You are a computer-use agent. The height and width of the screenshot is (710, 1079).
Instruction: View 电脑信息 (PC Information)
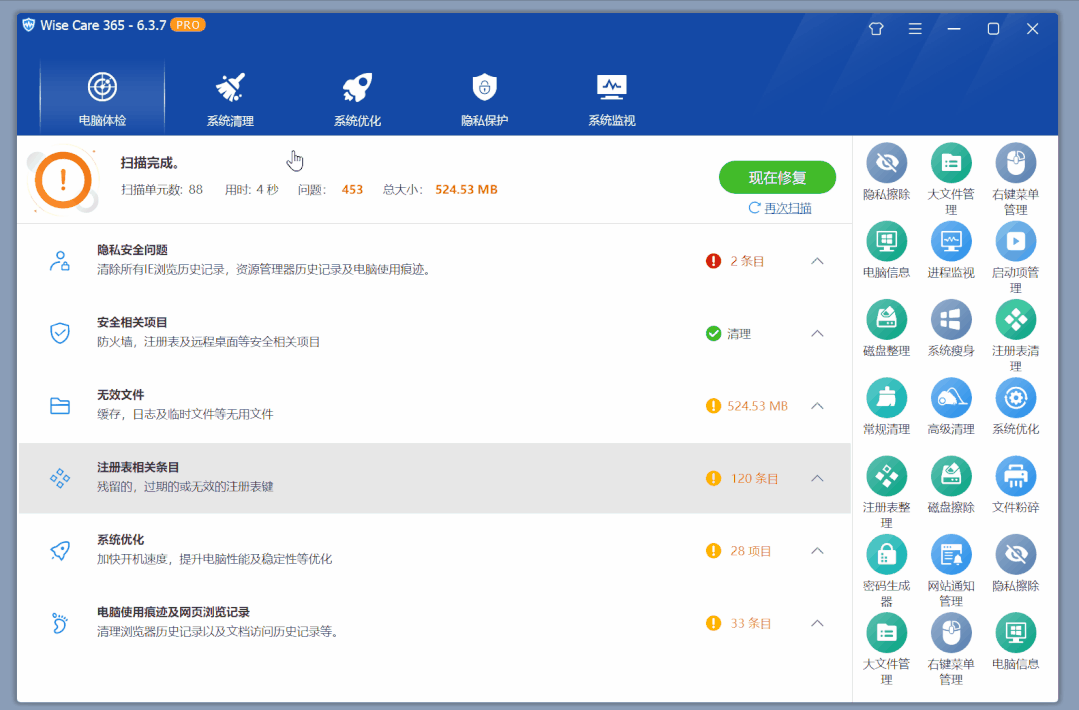click(x=886, y=242)
